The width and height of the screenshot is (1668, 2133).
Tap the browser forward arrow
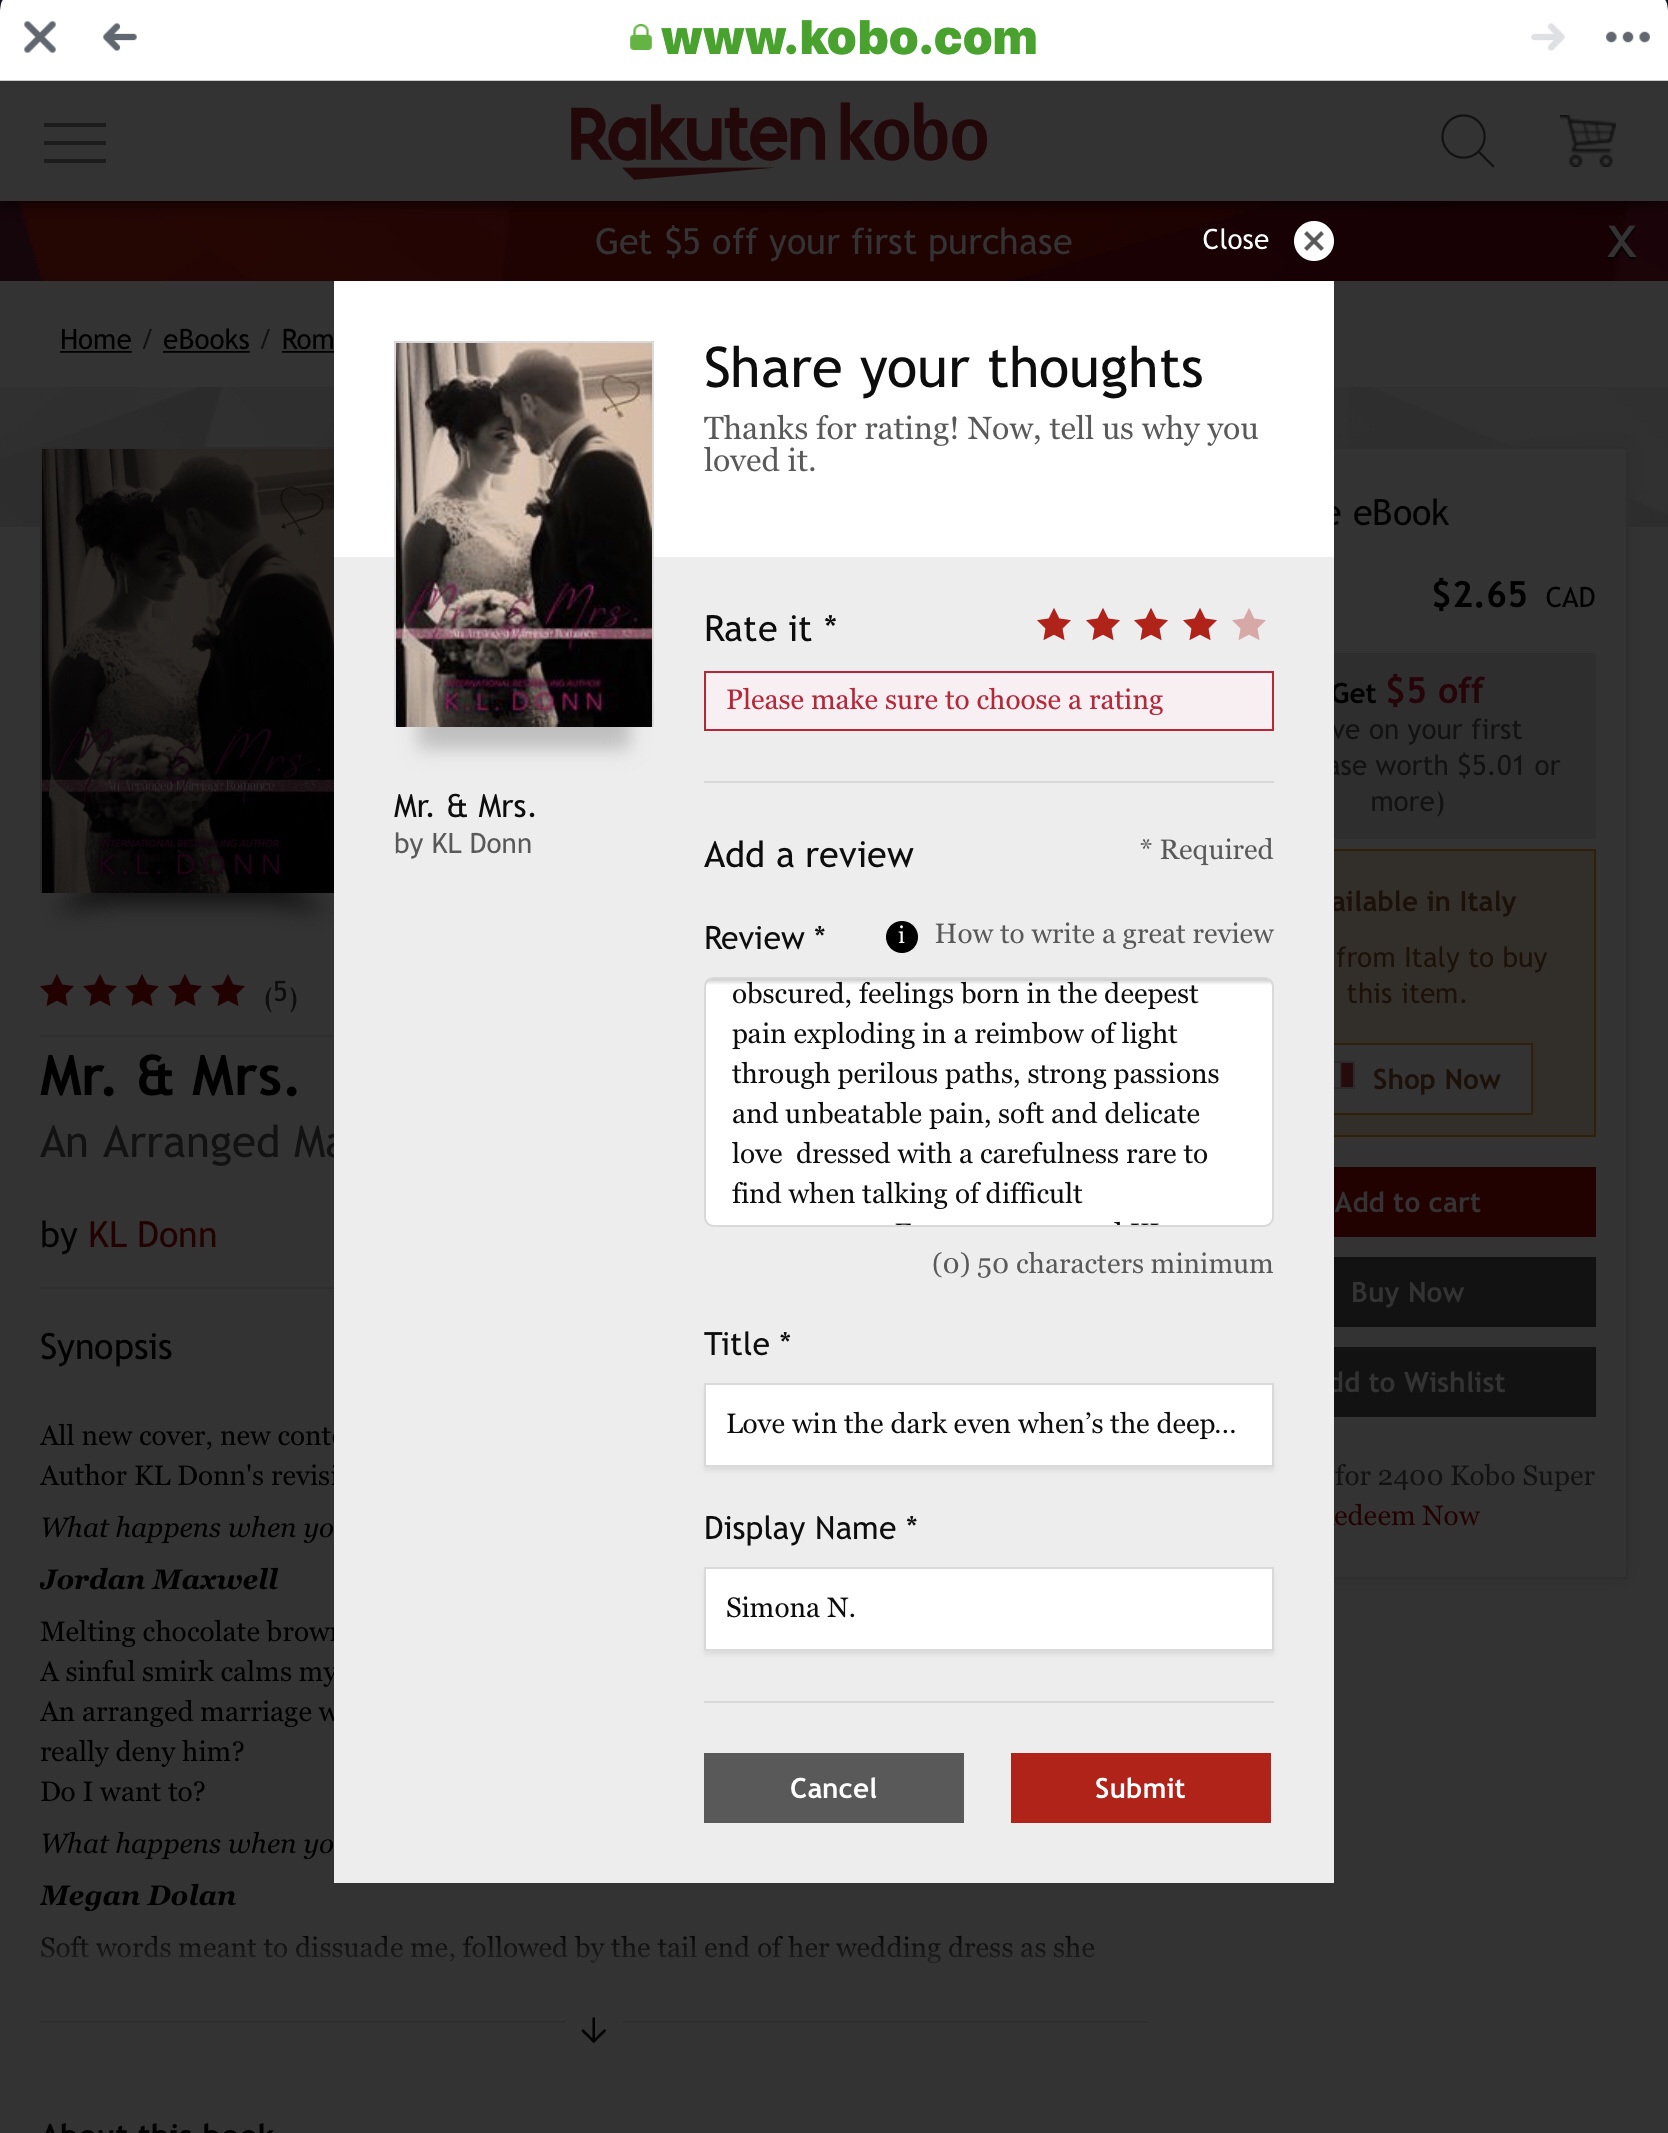pos(1547,38)
